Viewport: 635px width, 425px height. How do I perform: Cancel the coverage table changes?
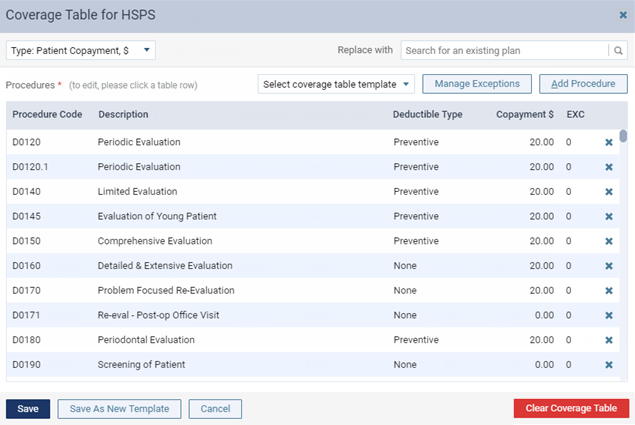pos(215,409)
